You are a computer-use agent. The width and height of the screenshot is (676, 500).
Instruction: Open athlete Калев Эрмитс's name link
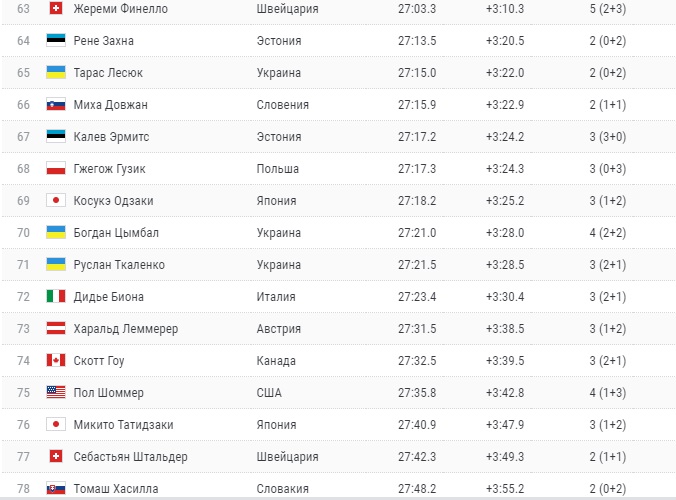110,137
